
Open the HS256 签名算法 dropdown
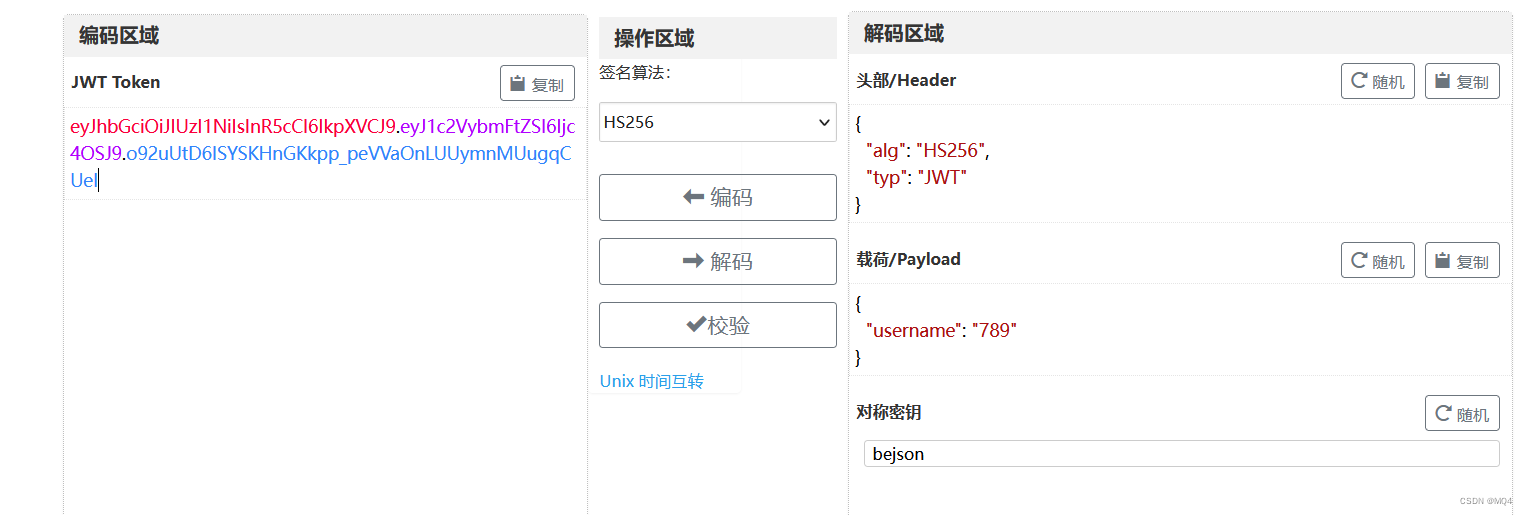717,122
